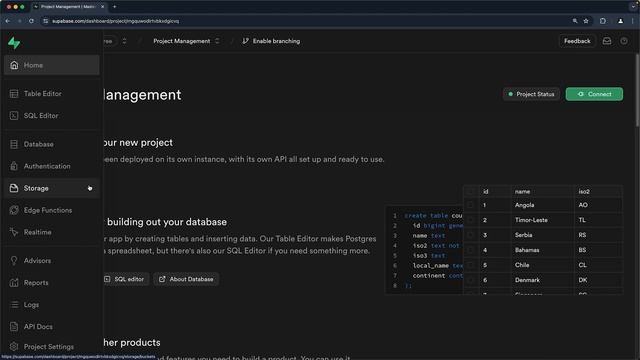Click the Project Settings gear icon
The image size is (640, 360).
(14, 347)
